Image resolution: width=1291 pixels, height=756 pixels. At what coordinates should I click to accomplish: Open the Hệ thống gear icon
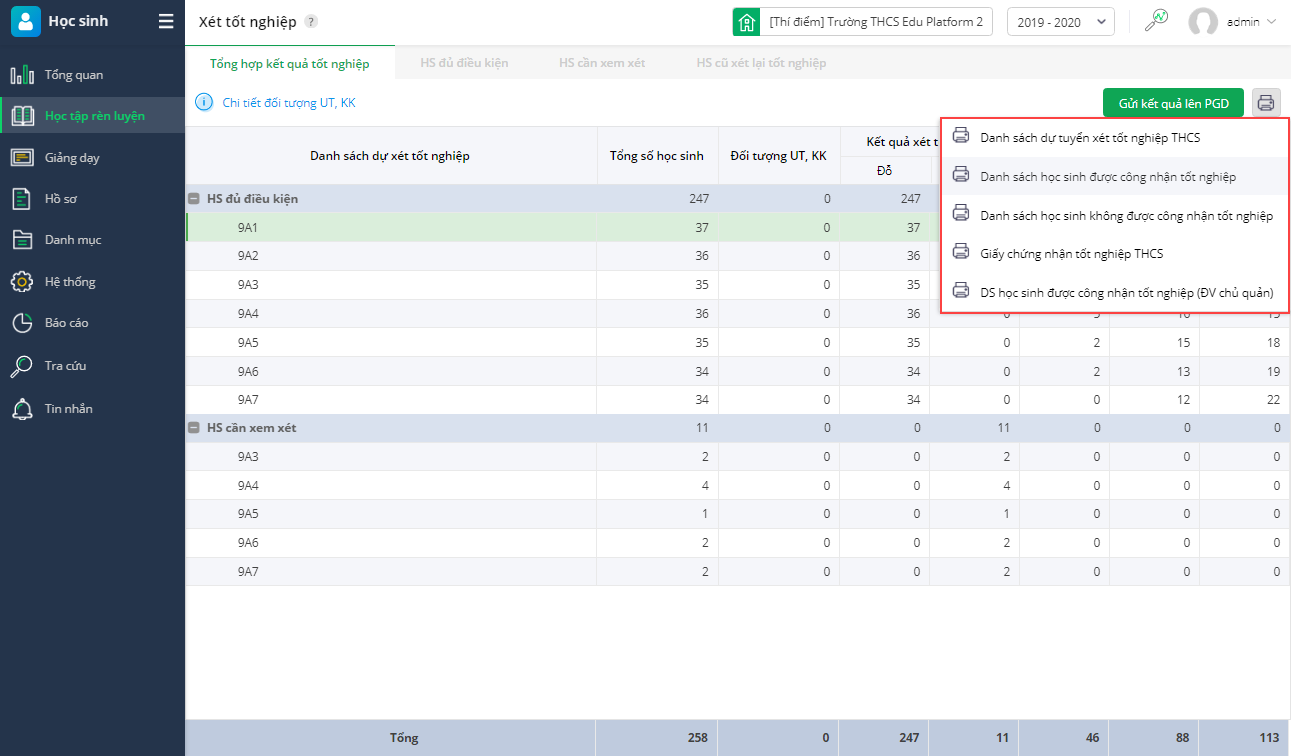(x=22, y=282)
